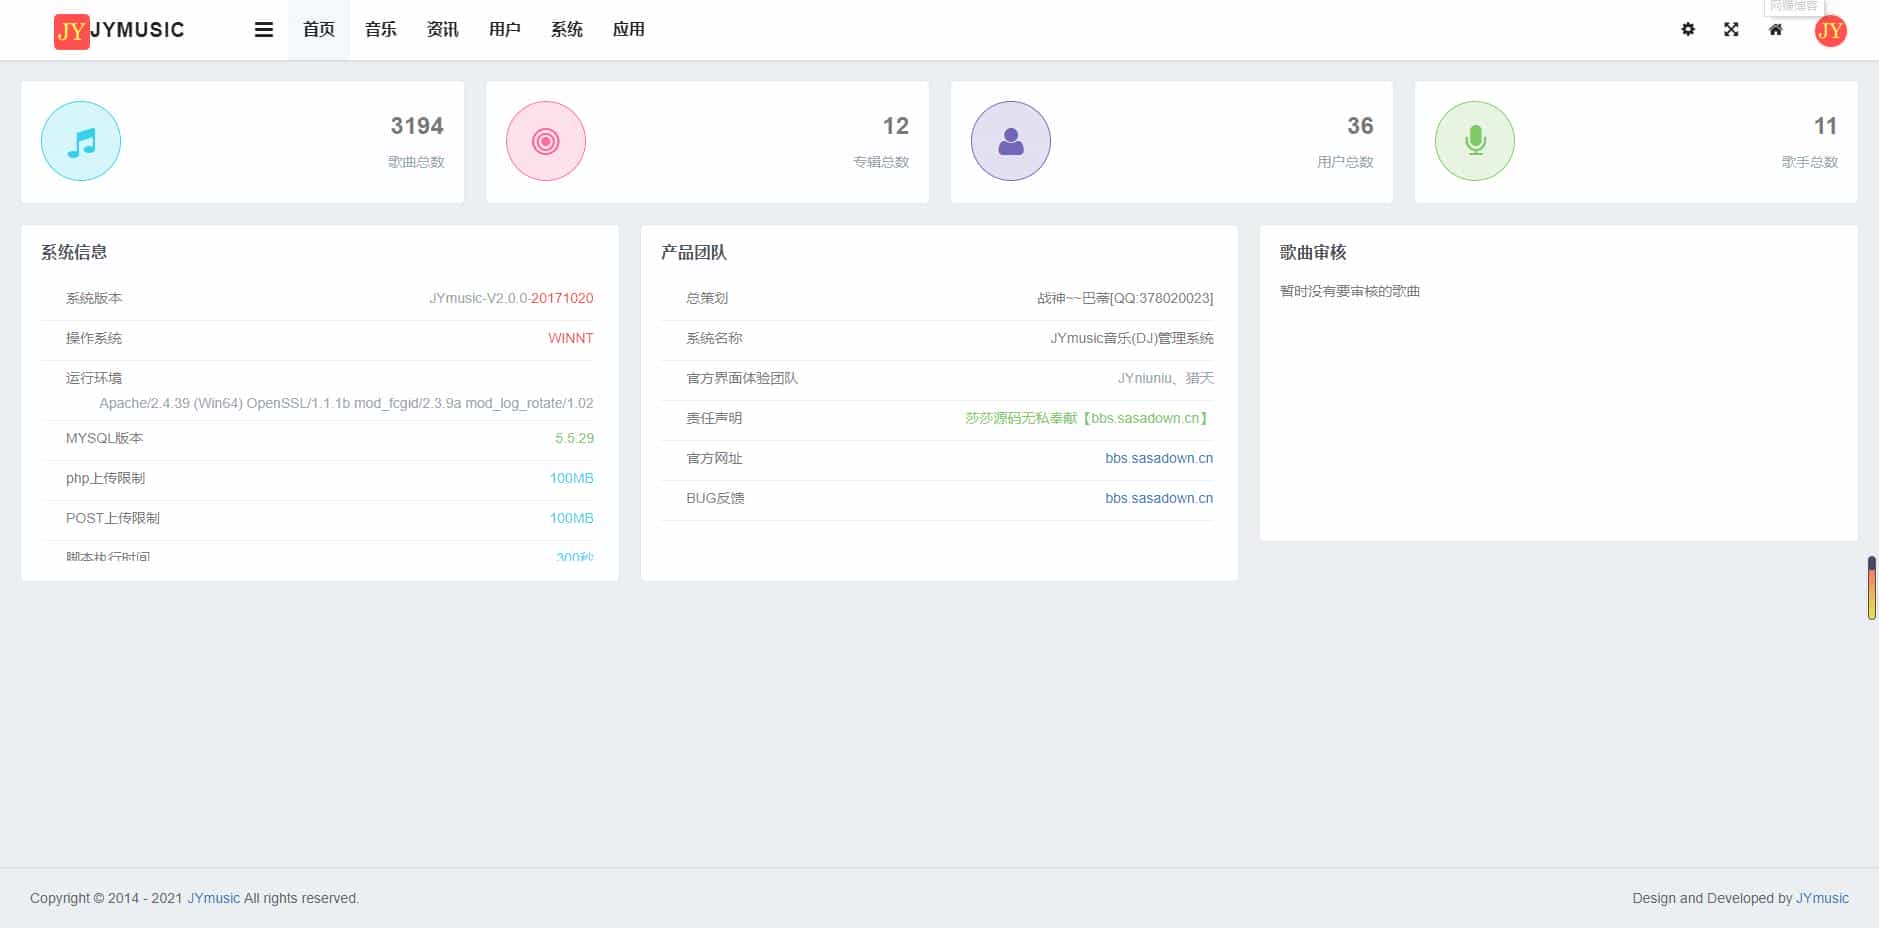Click the purple user total icon
Viewport: 1879px width, 928px height.
[x=1011, y=141]
